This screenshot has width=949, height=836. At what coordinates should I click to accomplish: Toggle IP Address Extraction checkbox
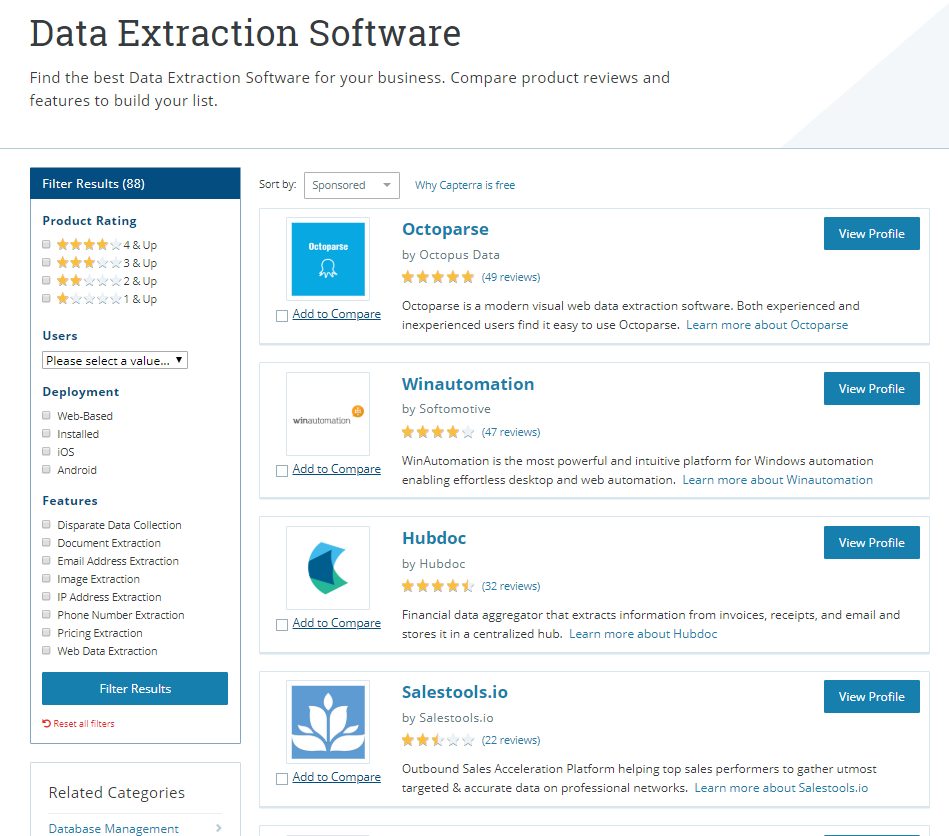point(46,597)
